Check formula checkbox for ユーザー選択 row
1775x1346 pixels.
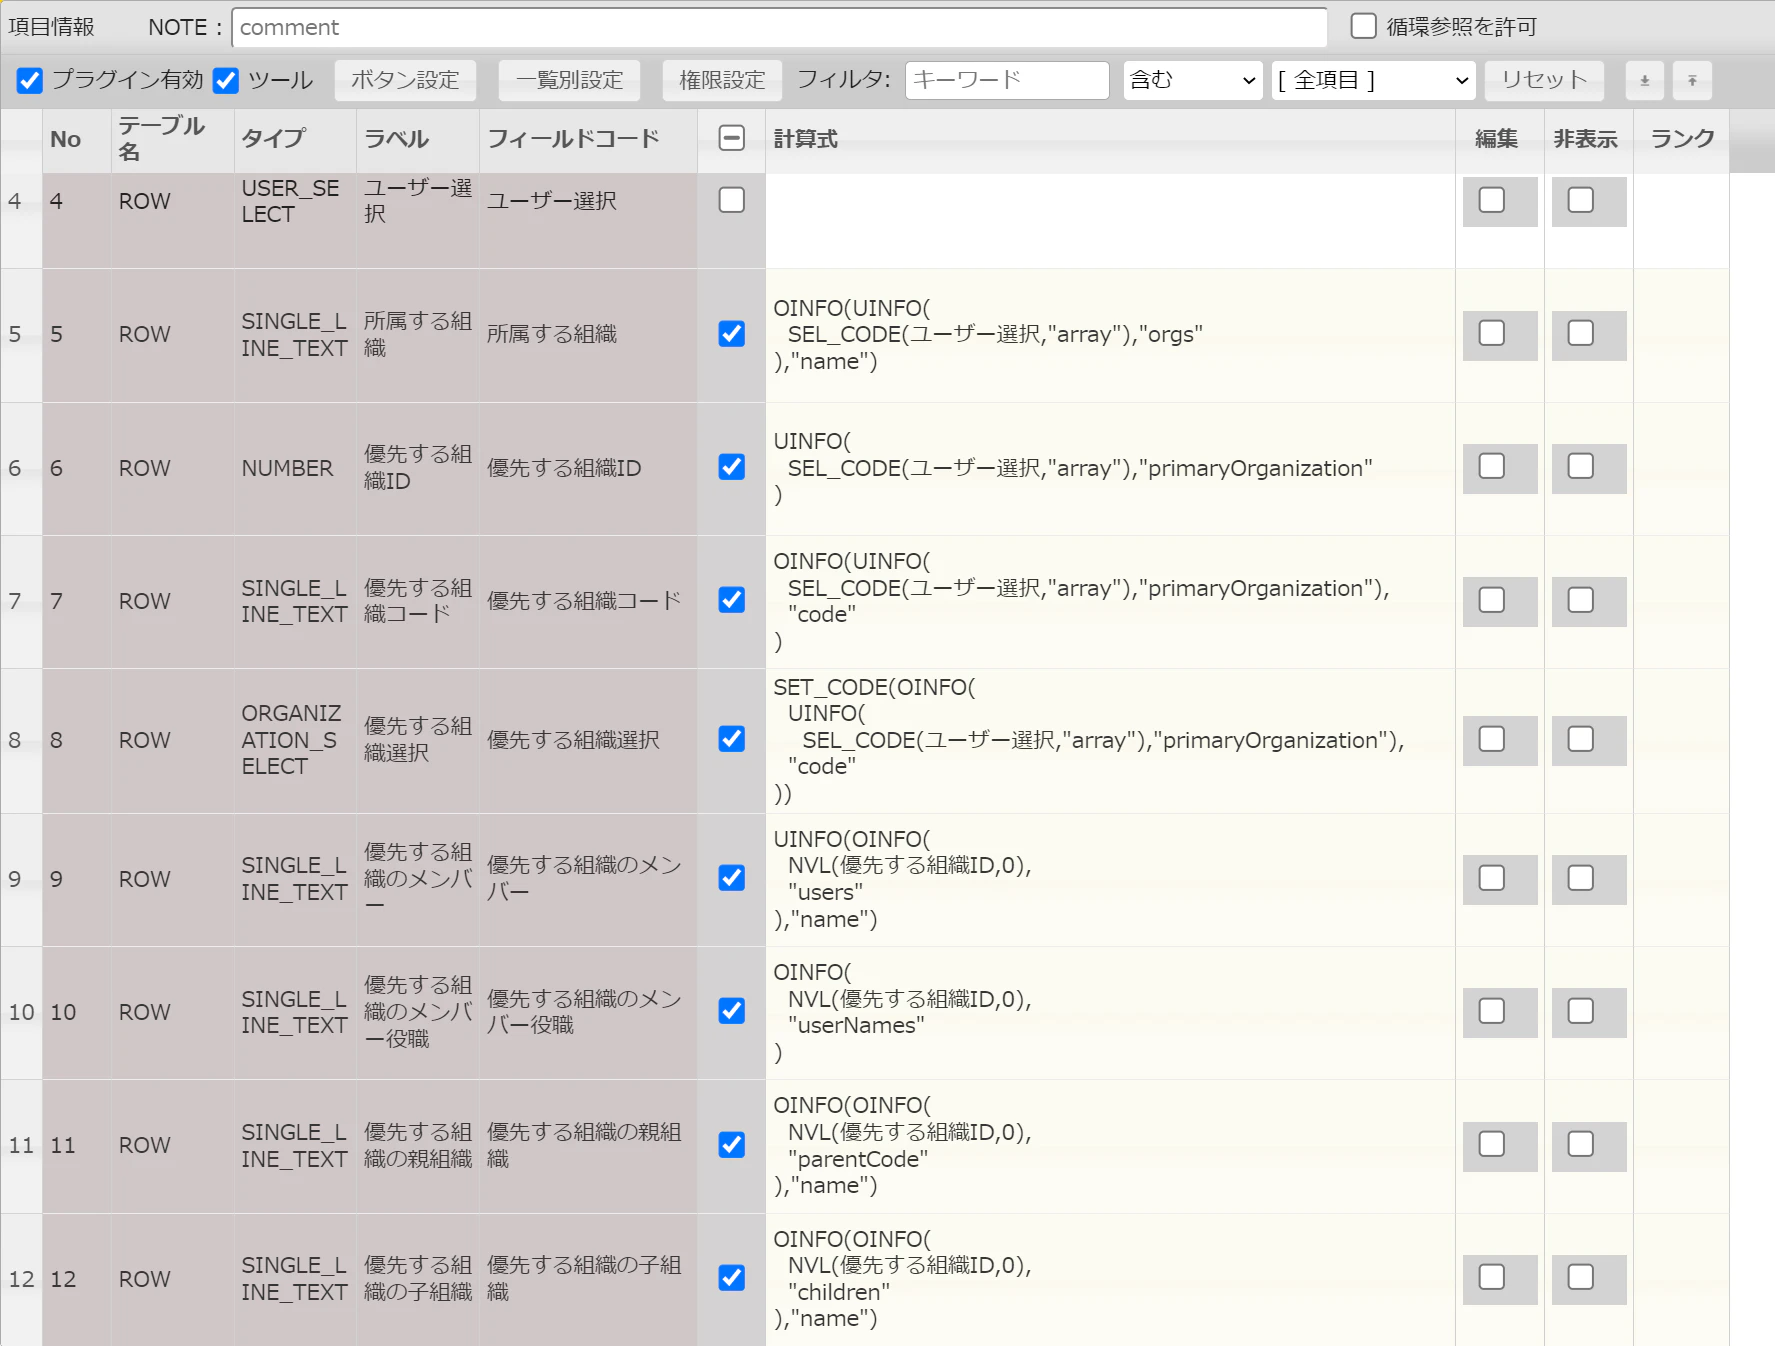coord(732,200)
